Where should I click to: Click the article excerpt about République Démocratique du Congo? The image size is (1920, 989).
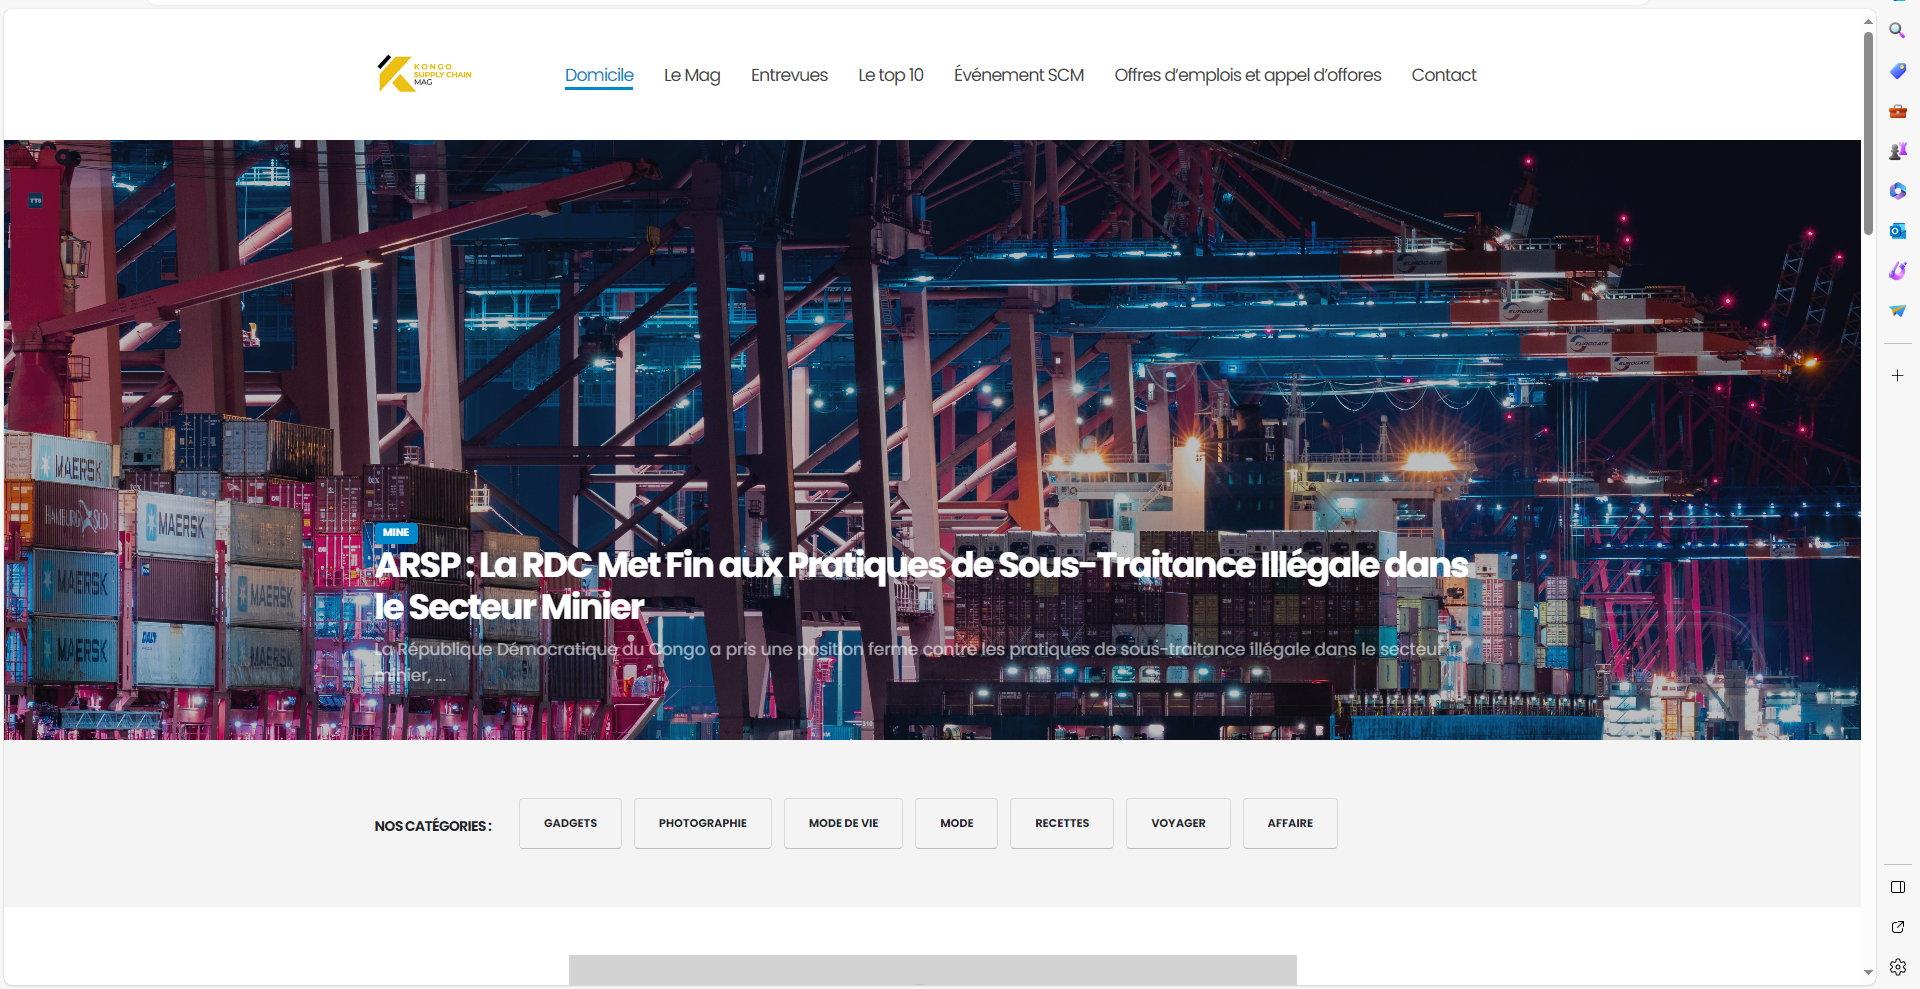tap(910, 662)
